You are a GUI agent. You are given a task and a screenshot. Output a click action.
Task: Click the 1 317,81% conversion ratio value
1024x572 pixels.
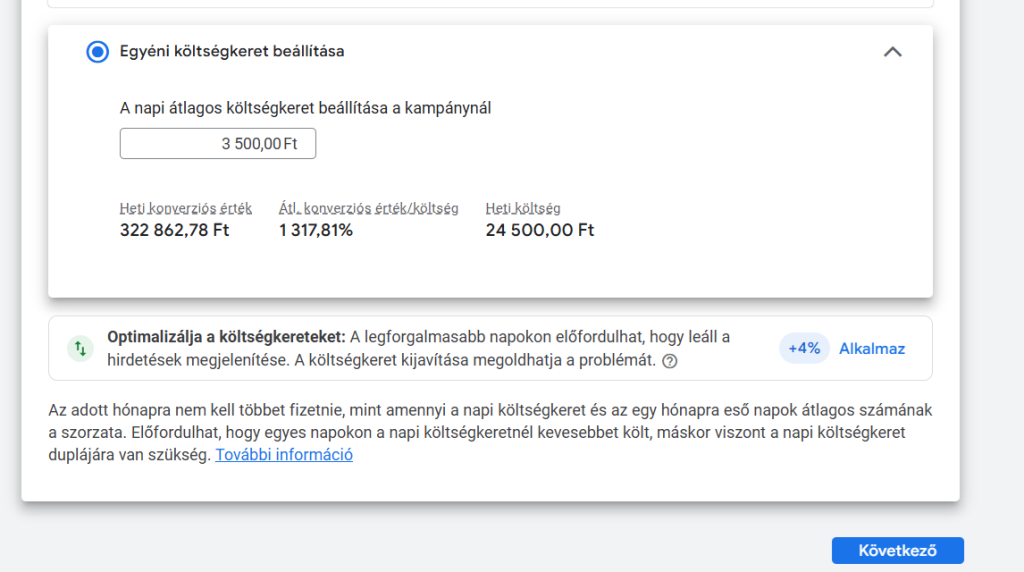(316, 231)
